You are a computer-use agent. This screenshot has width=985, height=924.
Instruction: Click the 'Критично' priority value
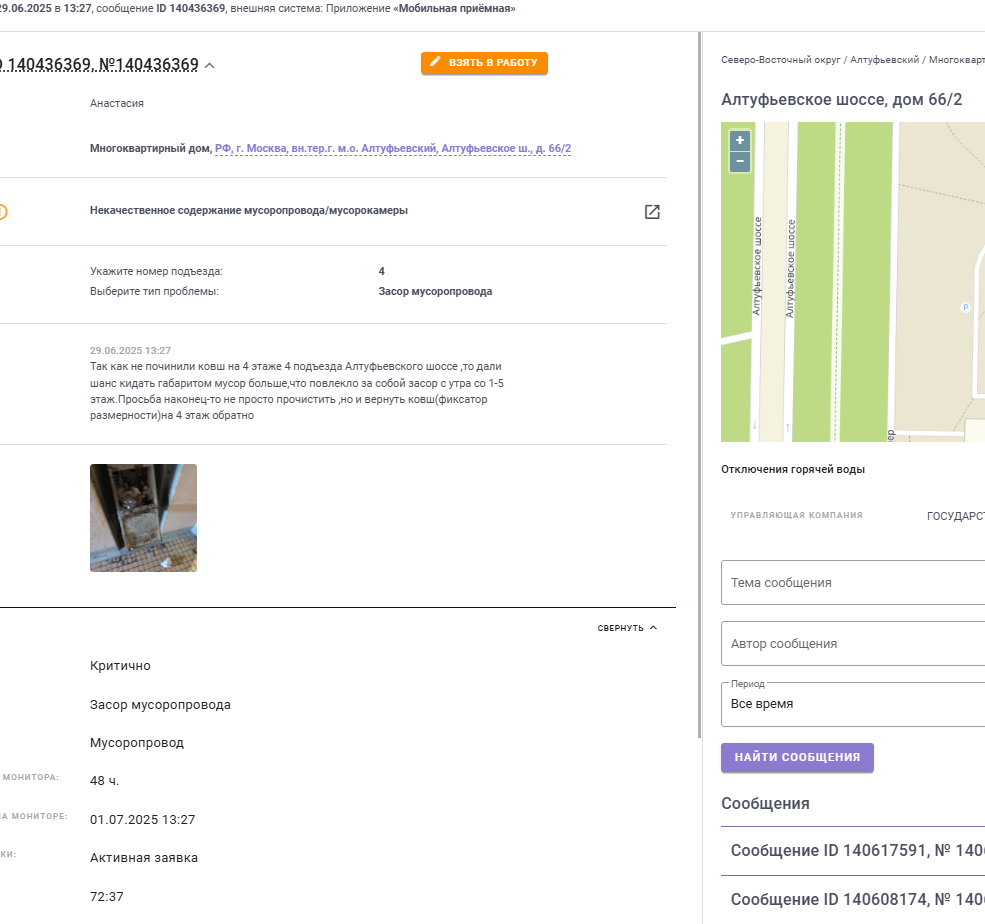pos(120,666)
